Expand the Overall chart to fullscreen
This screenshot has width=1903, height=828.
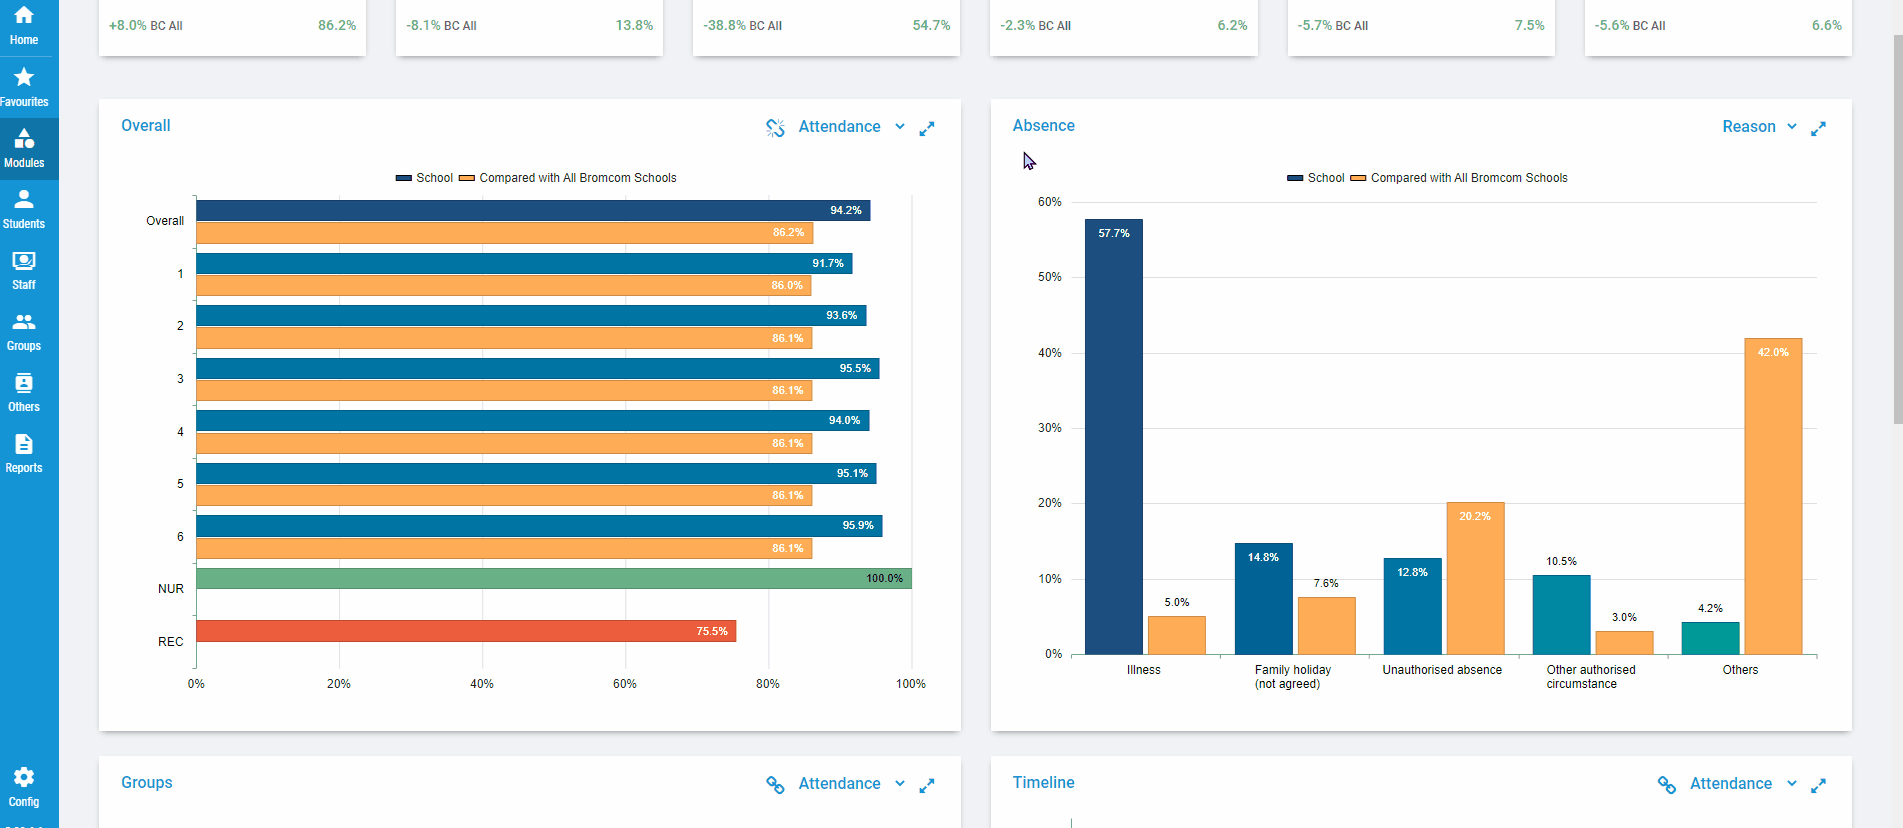coord(927,128)
